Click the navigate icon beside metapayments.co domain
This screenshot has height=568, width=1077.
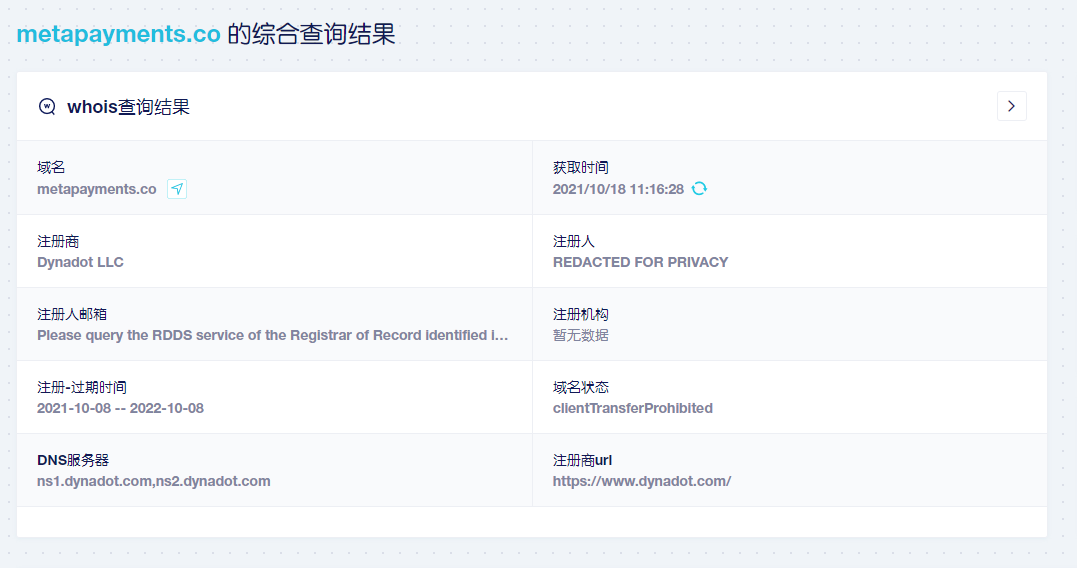(x=177, y=189)
